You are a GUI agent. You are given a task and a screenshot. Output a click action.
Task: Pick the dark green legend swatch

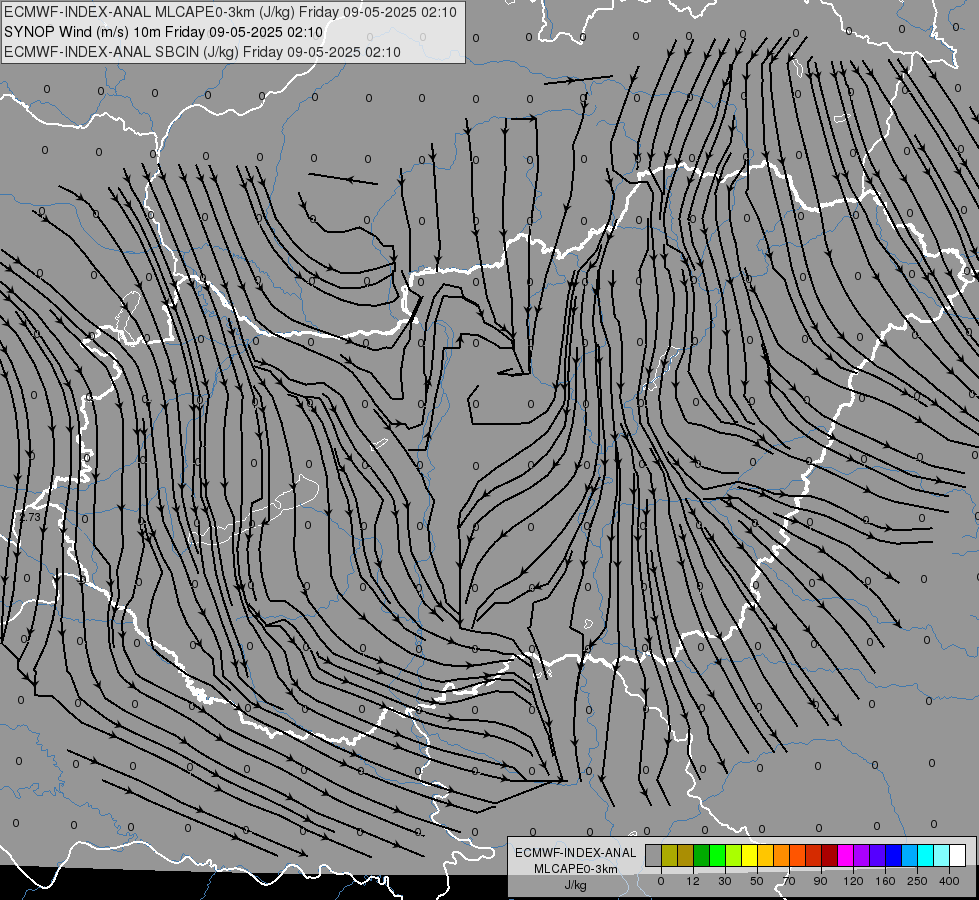(701, 856)
